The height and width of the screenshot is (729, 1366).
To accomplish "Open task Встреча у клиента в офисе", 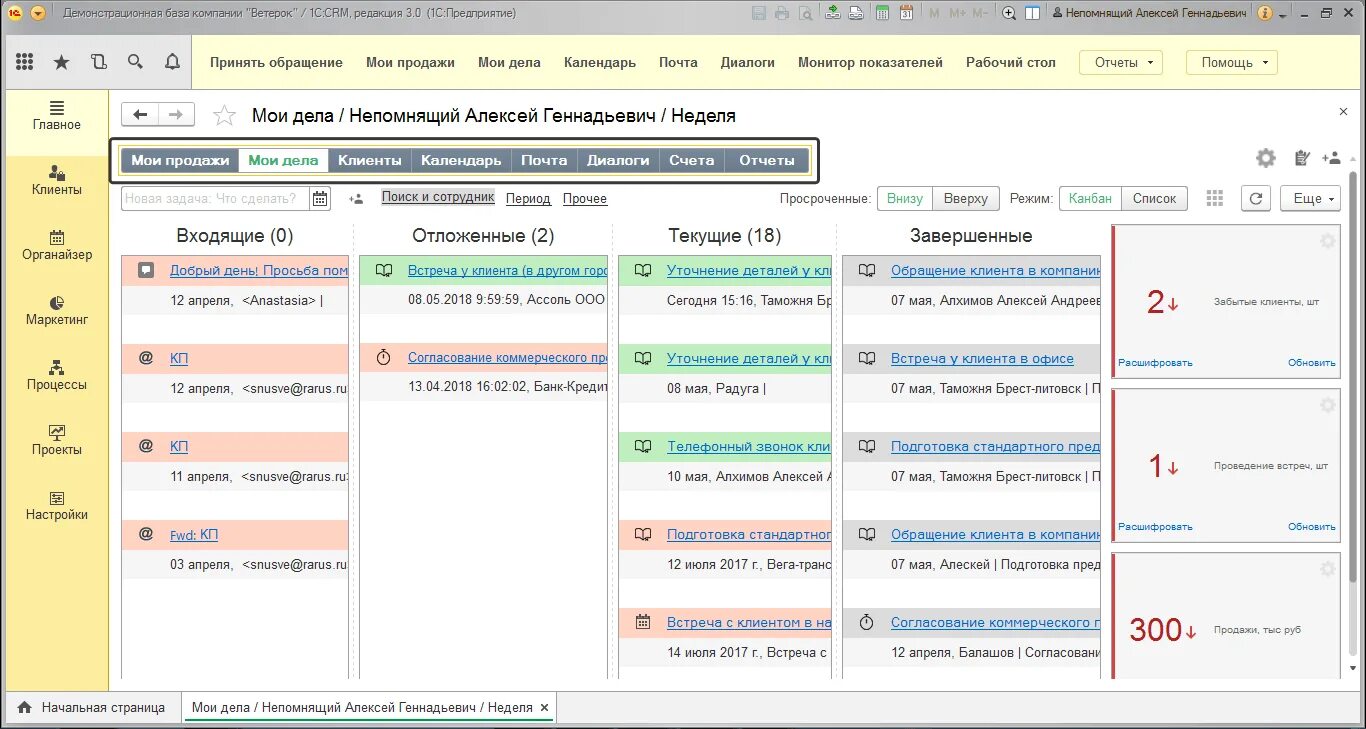I will (982, 358).
